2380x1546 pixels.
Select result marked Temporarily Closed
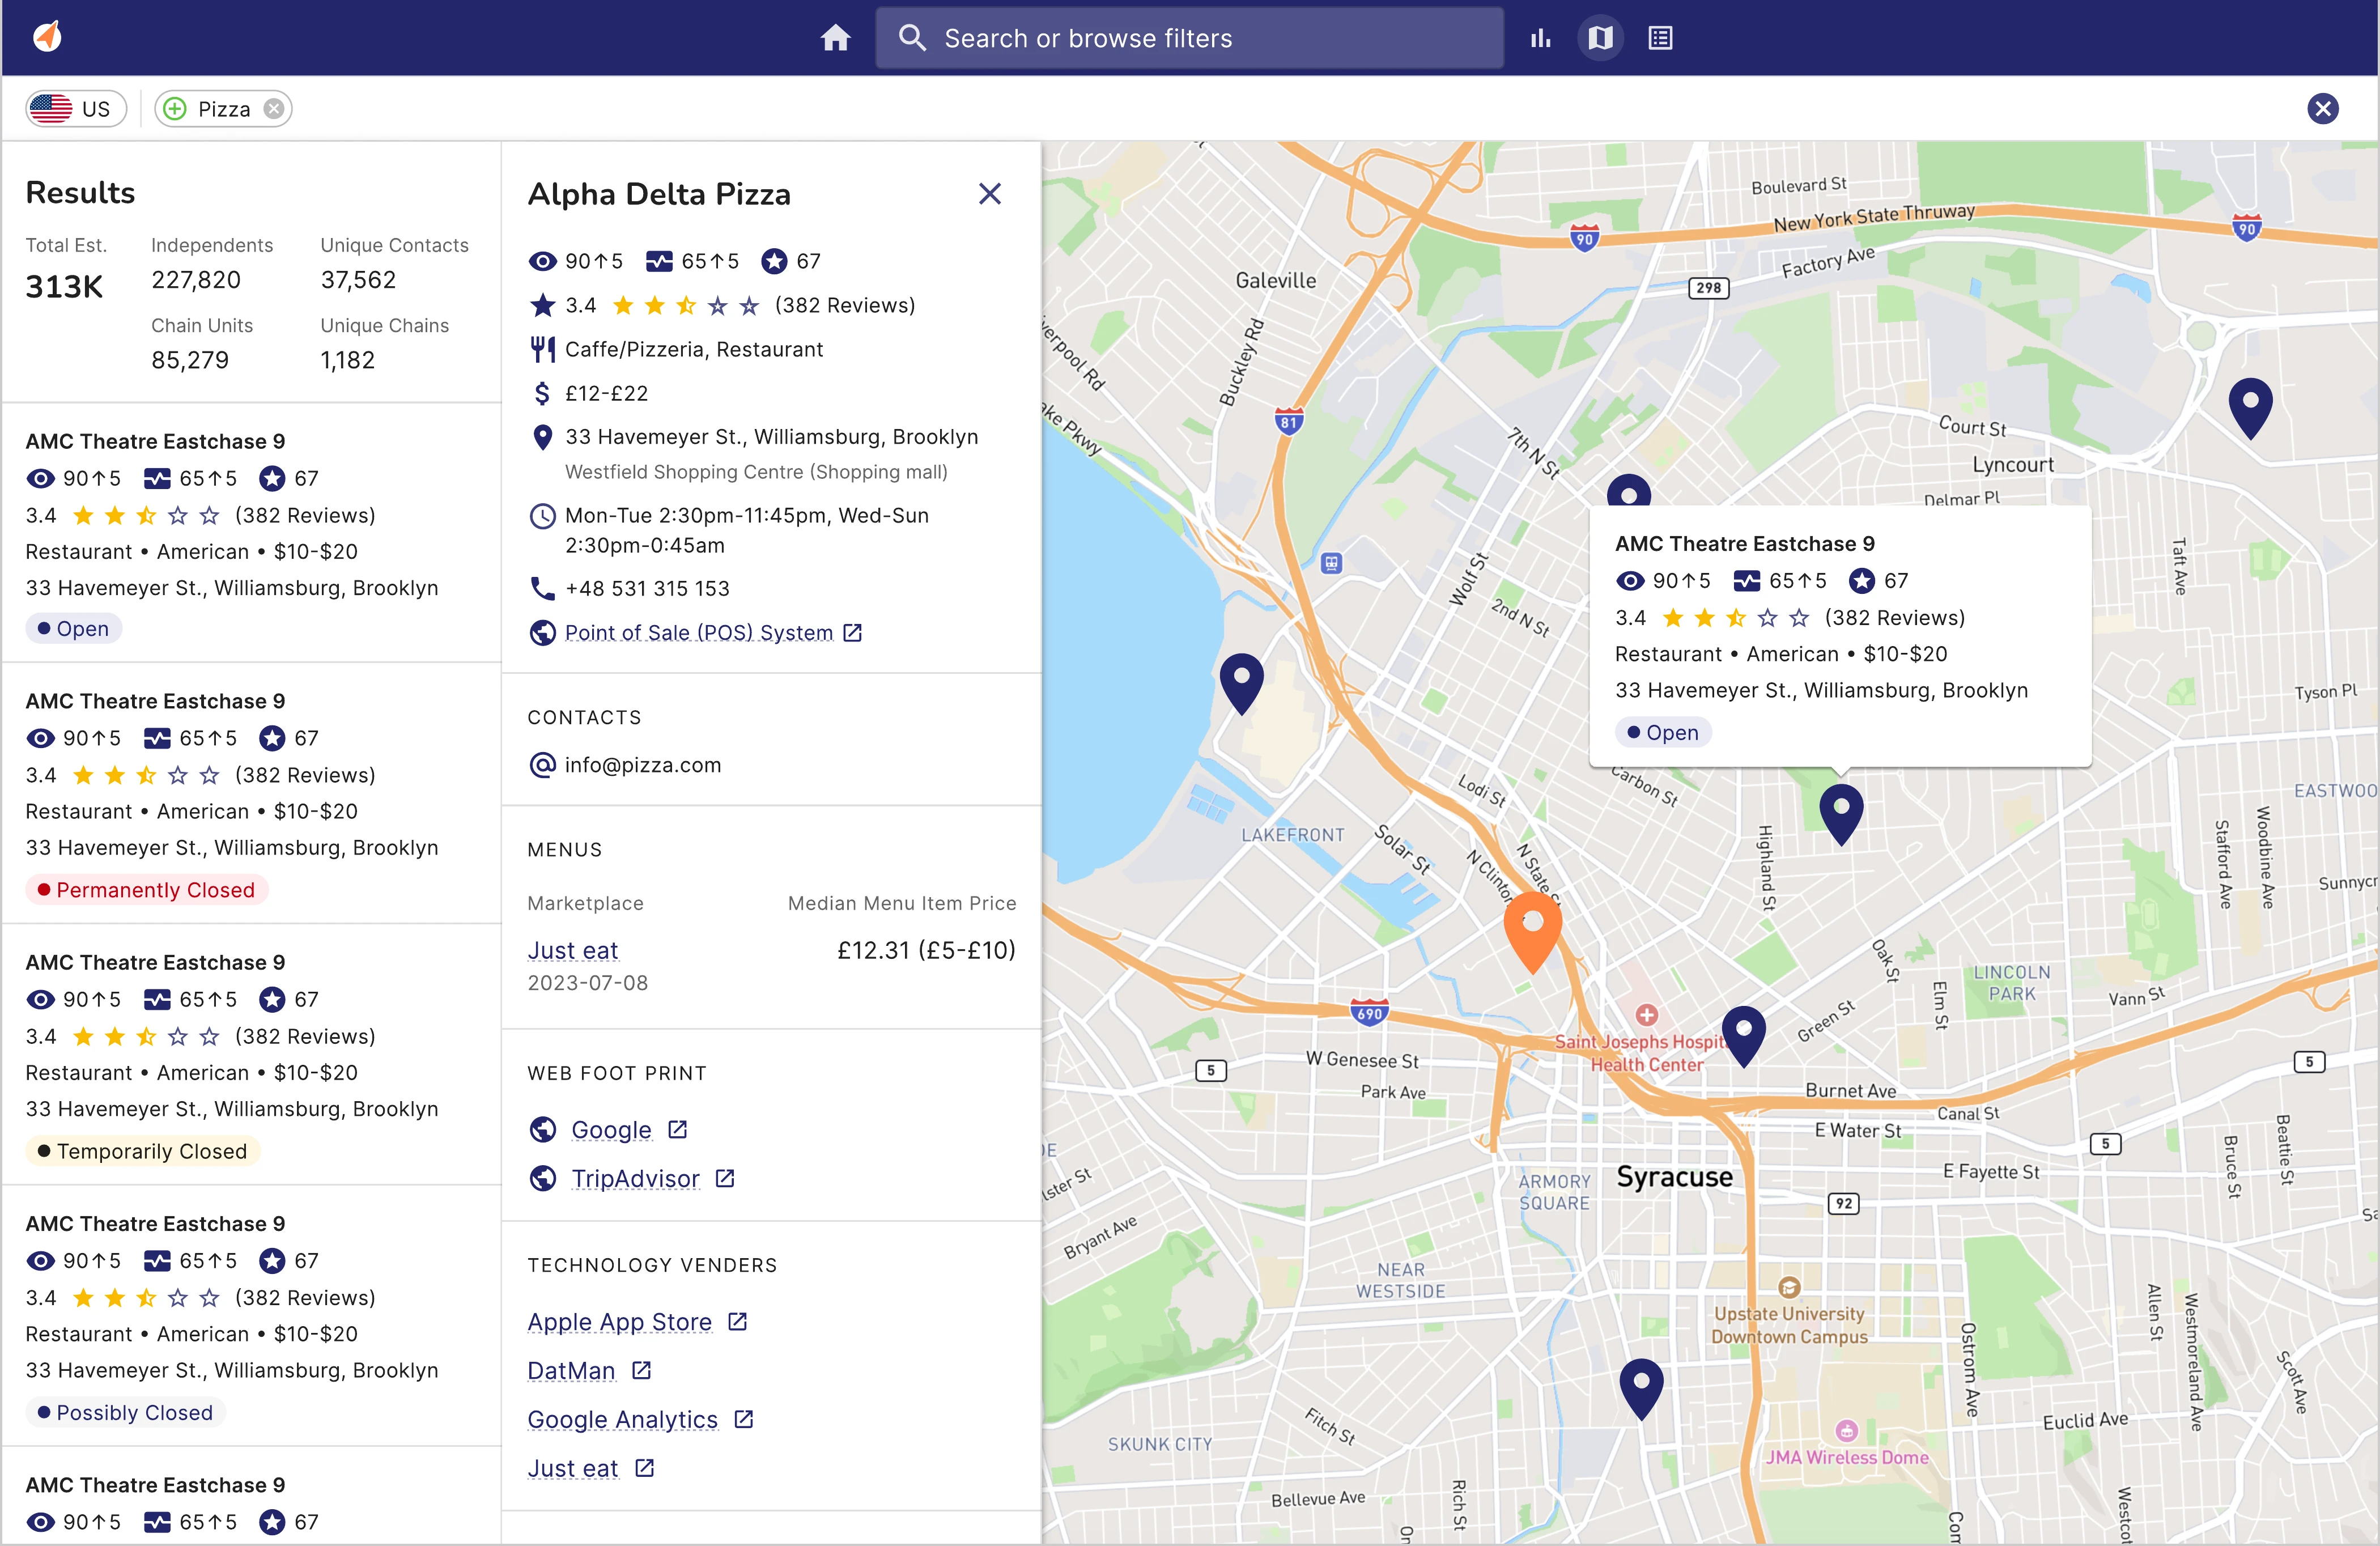251,1055
